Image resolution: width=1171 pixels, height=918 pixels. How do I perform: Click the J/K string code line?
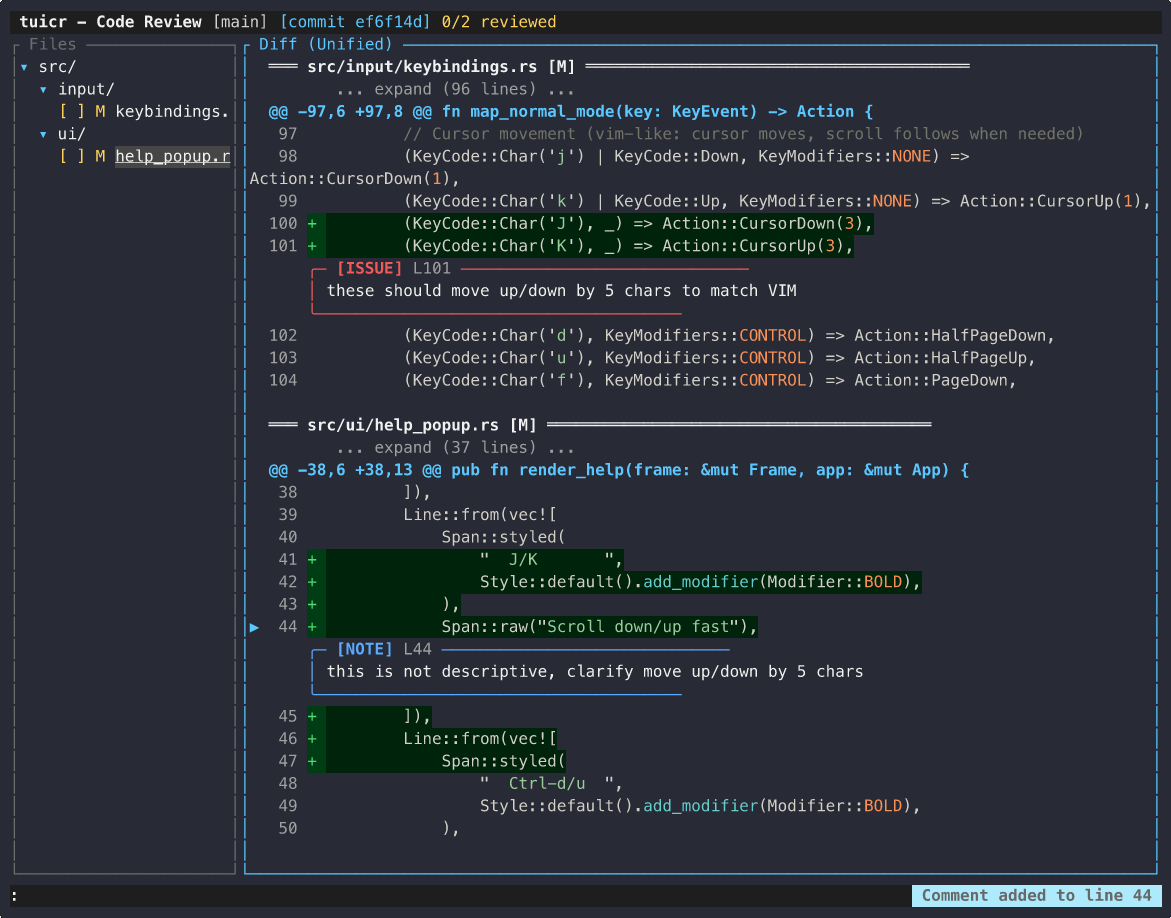pyautogui.click(x=552, y=559)
